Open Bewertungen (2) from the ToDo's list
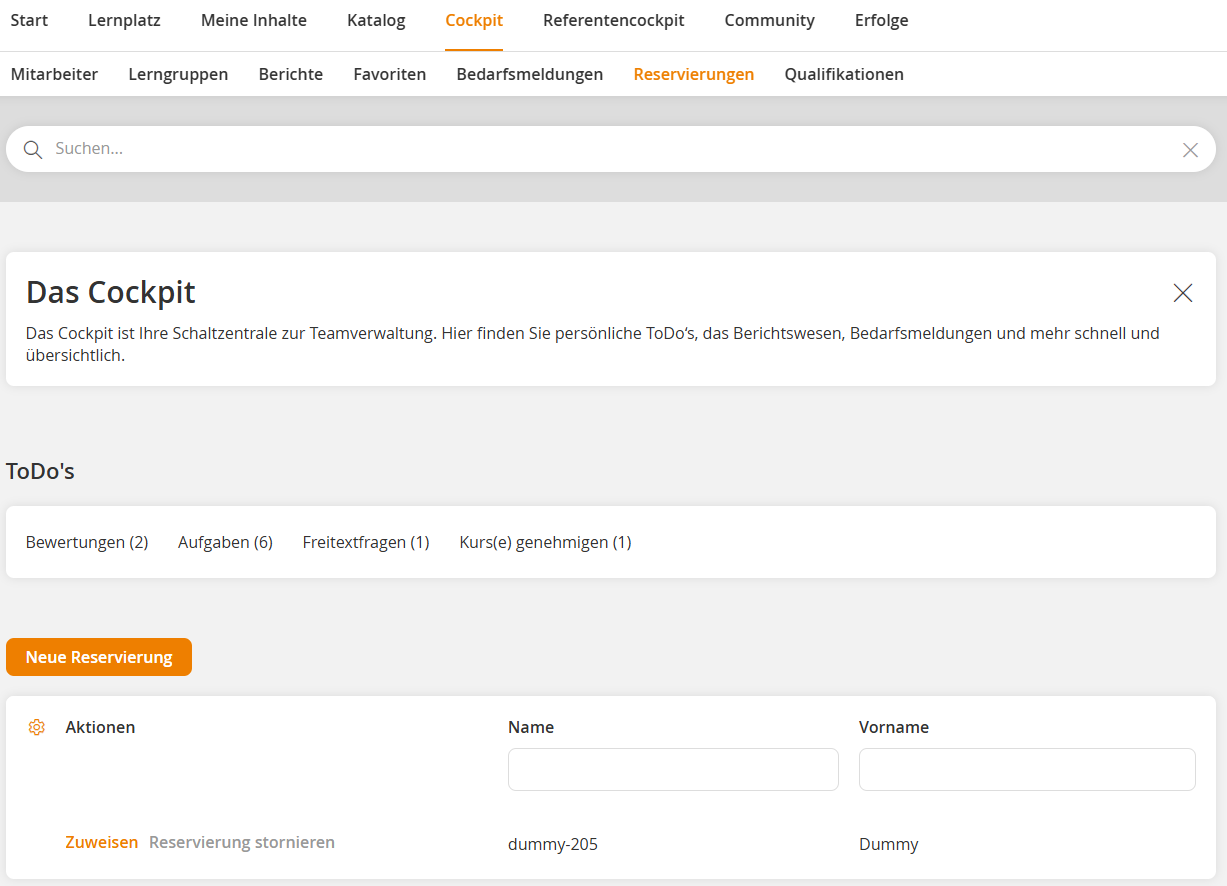This screenshot has width=1227, height=886. tap(87, 542)
